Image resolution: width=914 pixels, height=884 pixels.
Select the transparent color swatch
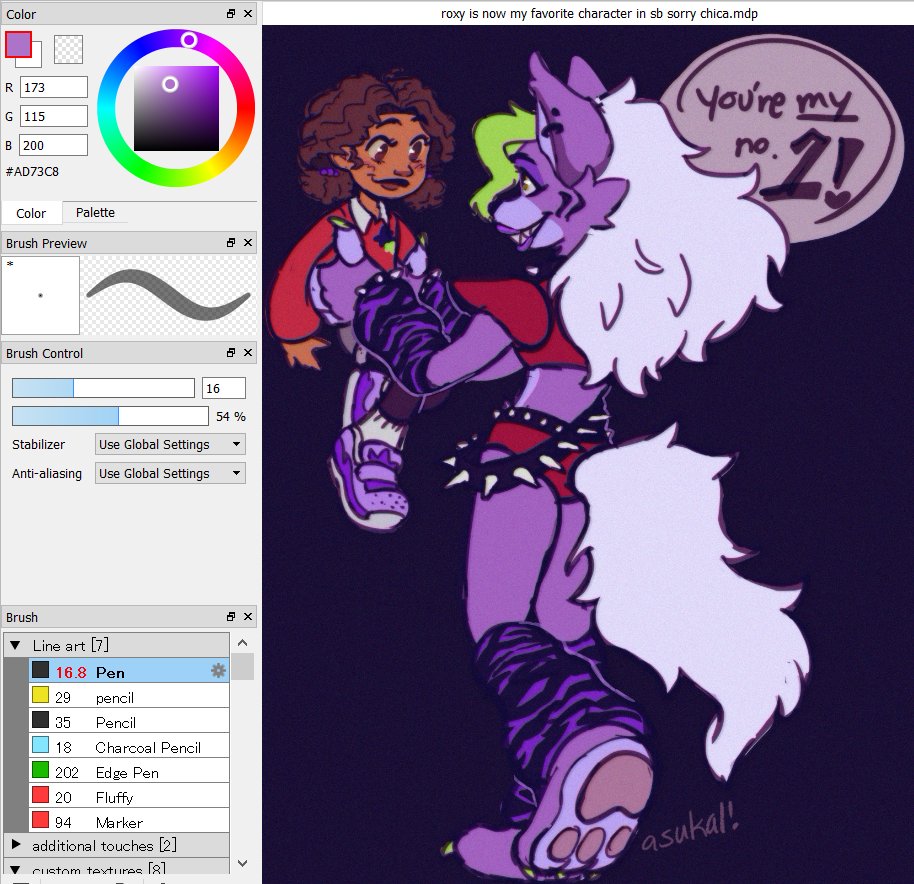click(68, 49)
